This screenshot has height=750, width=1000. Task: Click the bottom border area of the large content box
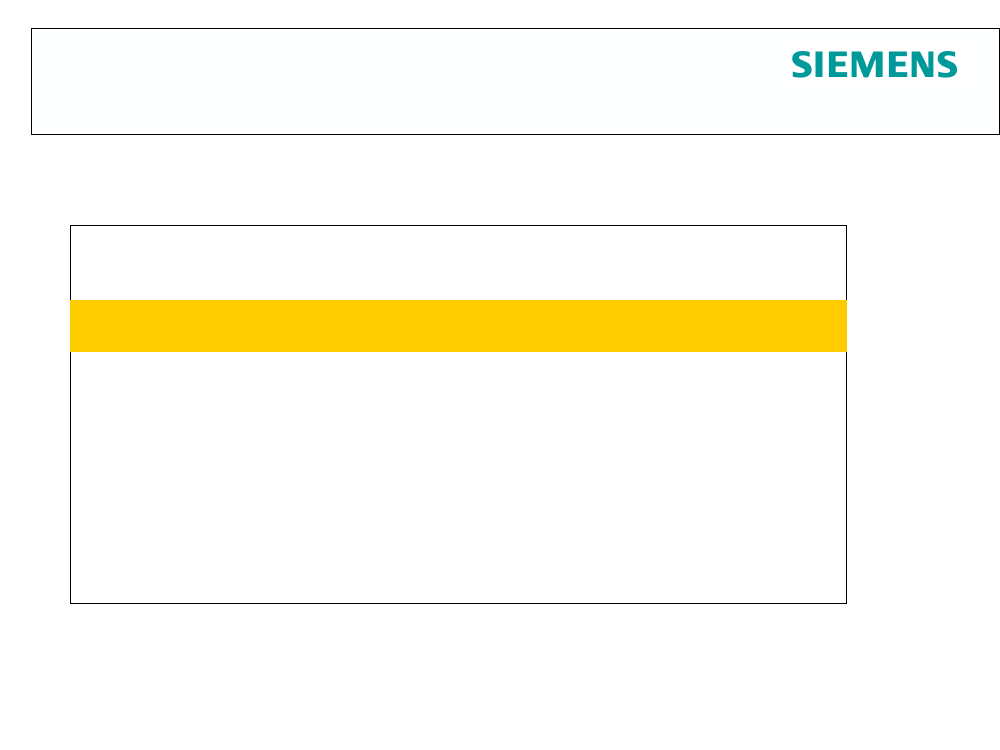coord(459,603)
